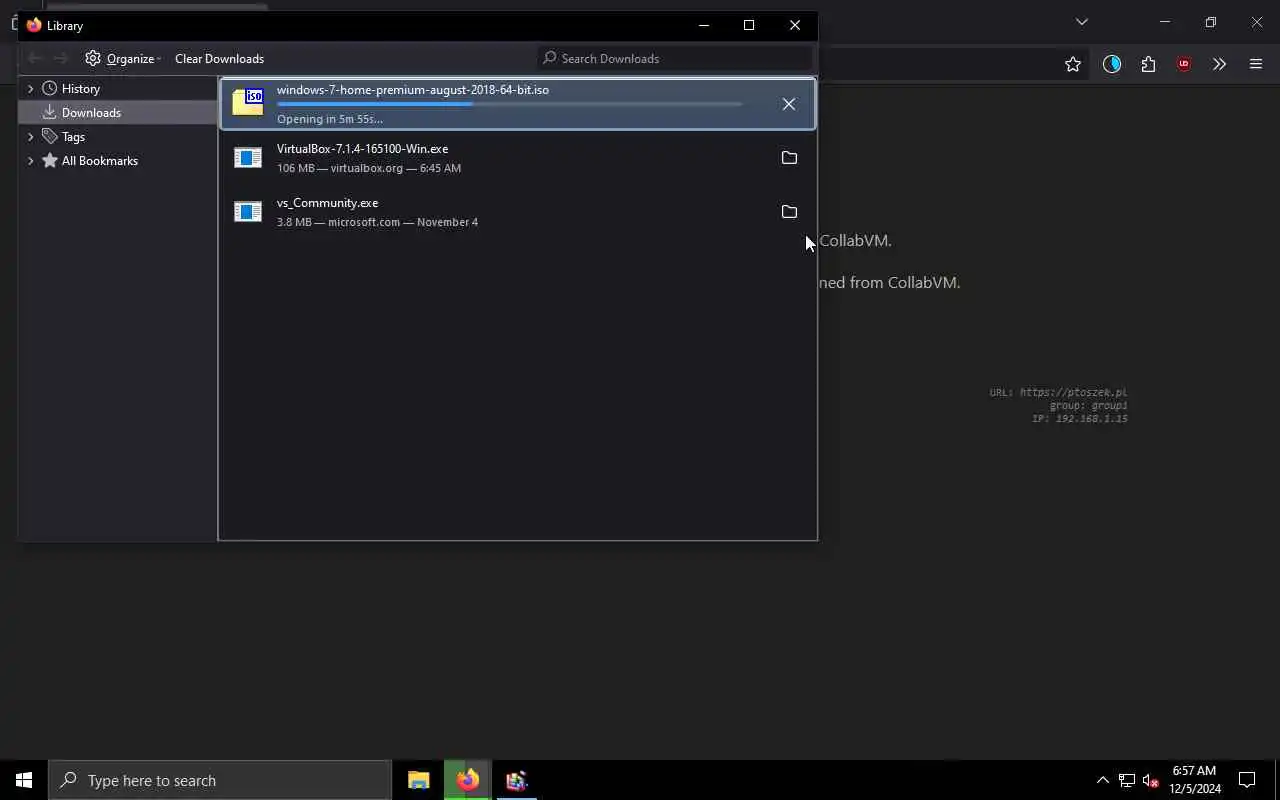Screen dimensions: 1280x800
Task: Open the list all tabs dropdown in Firefox
Action: tap(1081, 21)
